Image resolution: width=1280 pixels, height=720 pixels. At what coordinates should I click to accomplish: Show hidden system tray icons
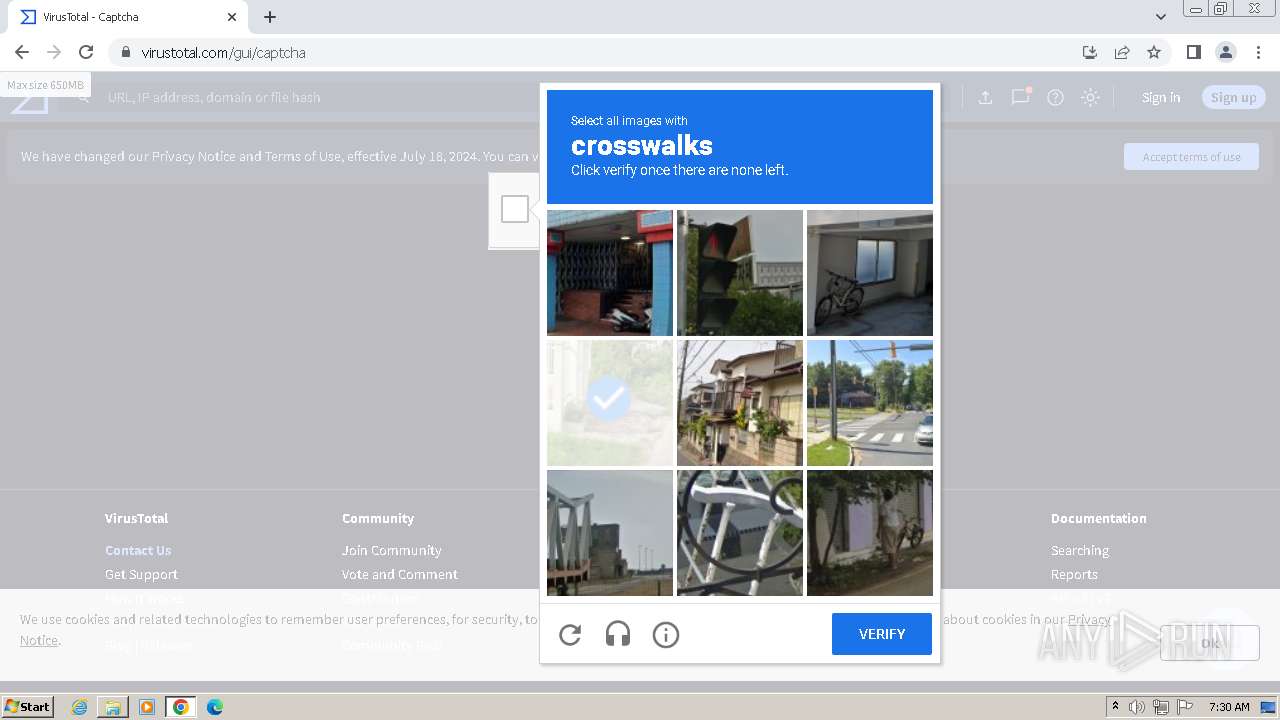pyautogui.click(x=1115, y=707)
